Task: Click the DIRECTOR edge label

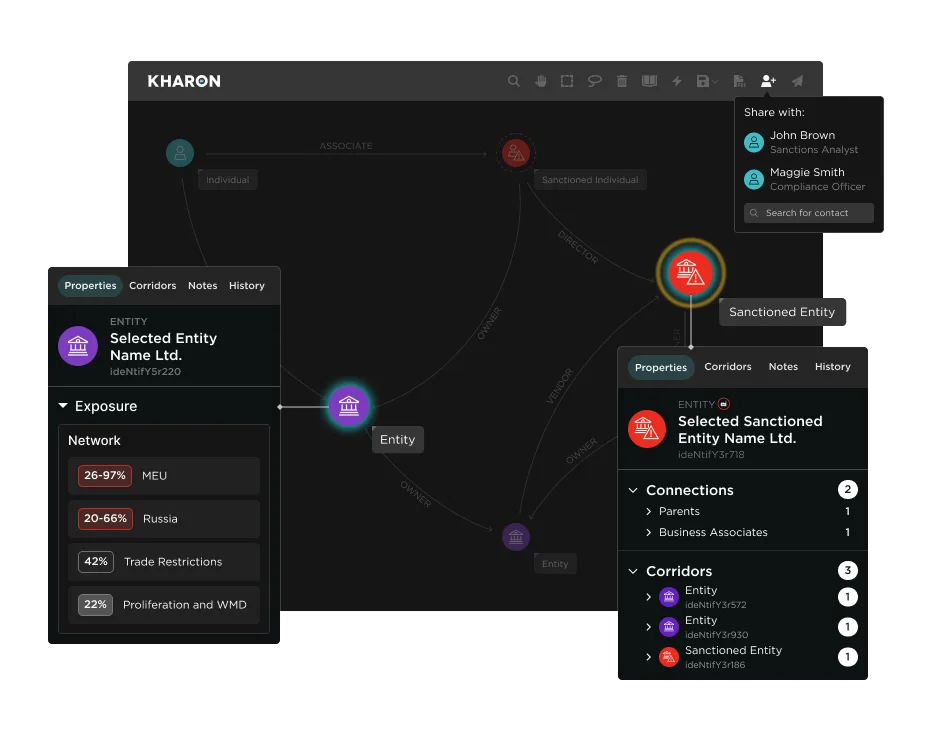Action: point(578,247)
